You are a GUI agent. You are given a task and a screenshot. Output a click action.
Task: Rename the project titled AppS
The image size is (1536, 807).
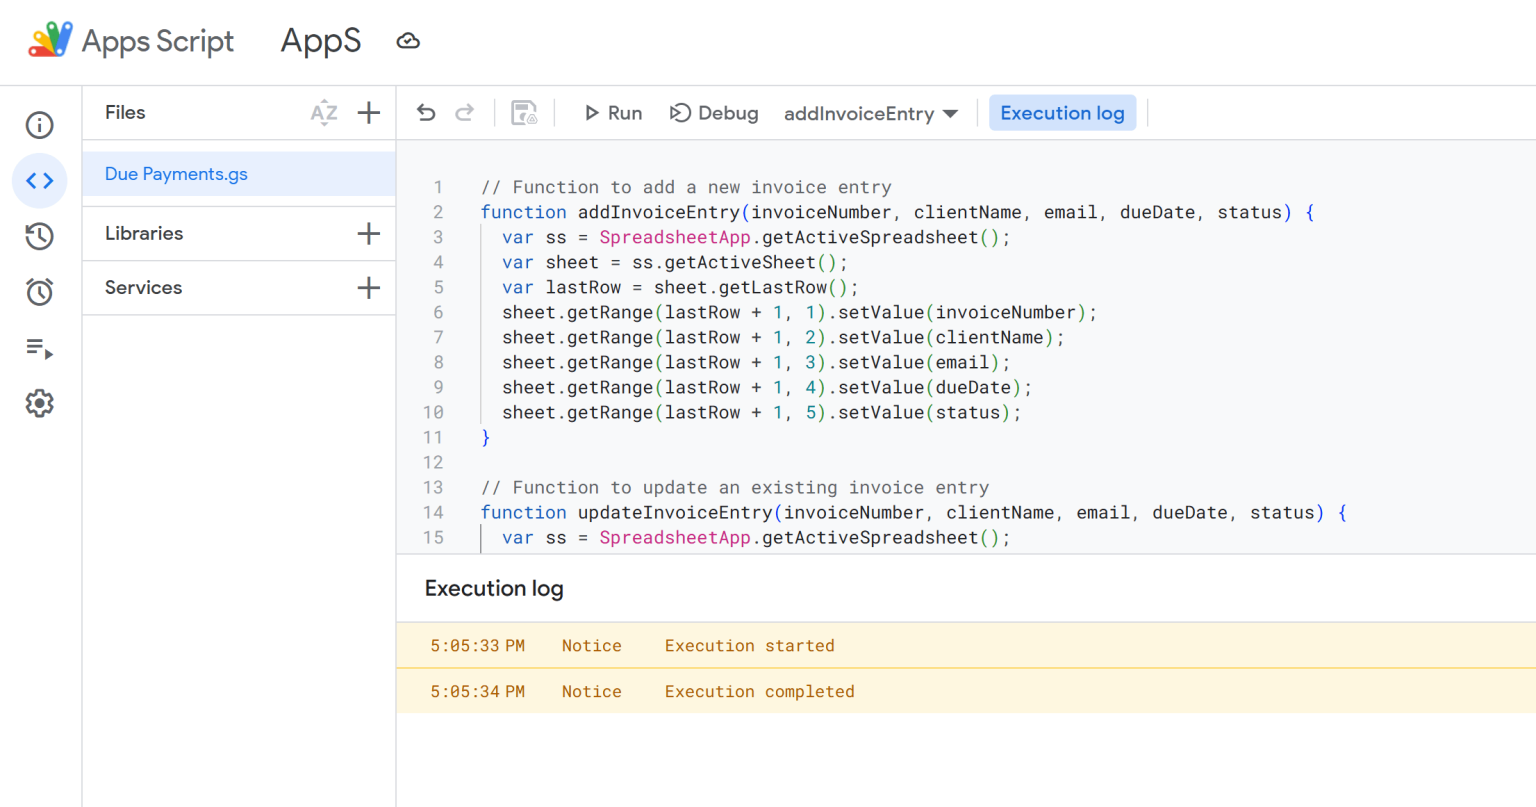(x=320, y=41)
